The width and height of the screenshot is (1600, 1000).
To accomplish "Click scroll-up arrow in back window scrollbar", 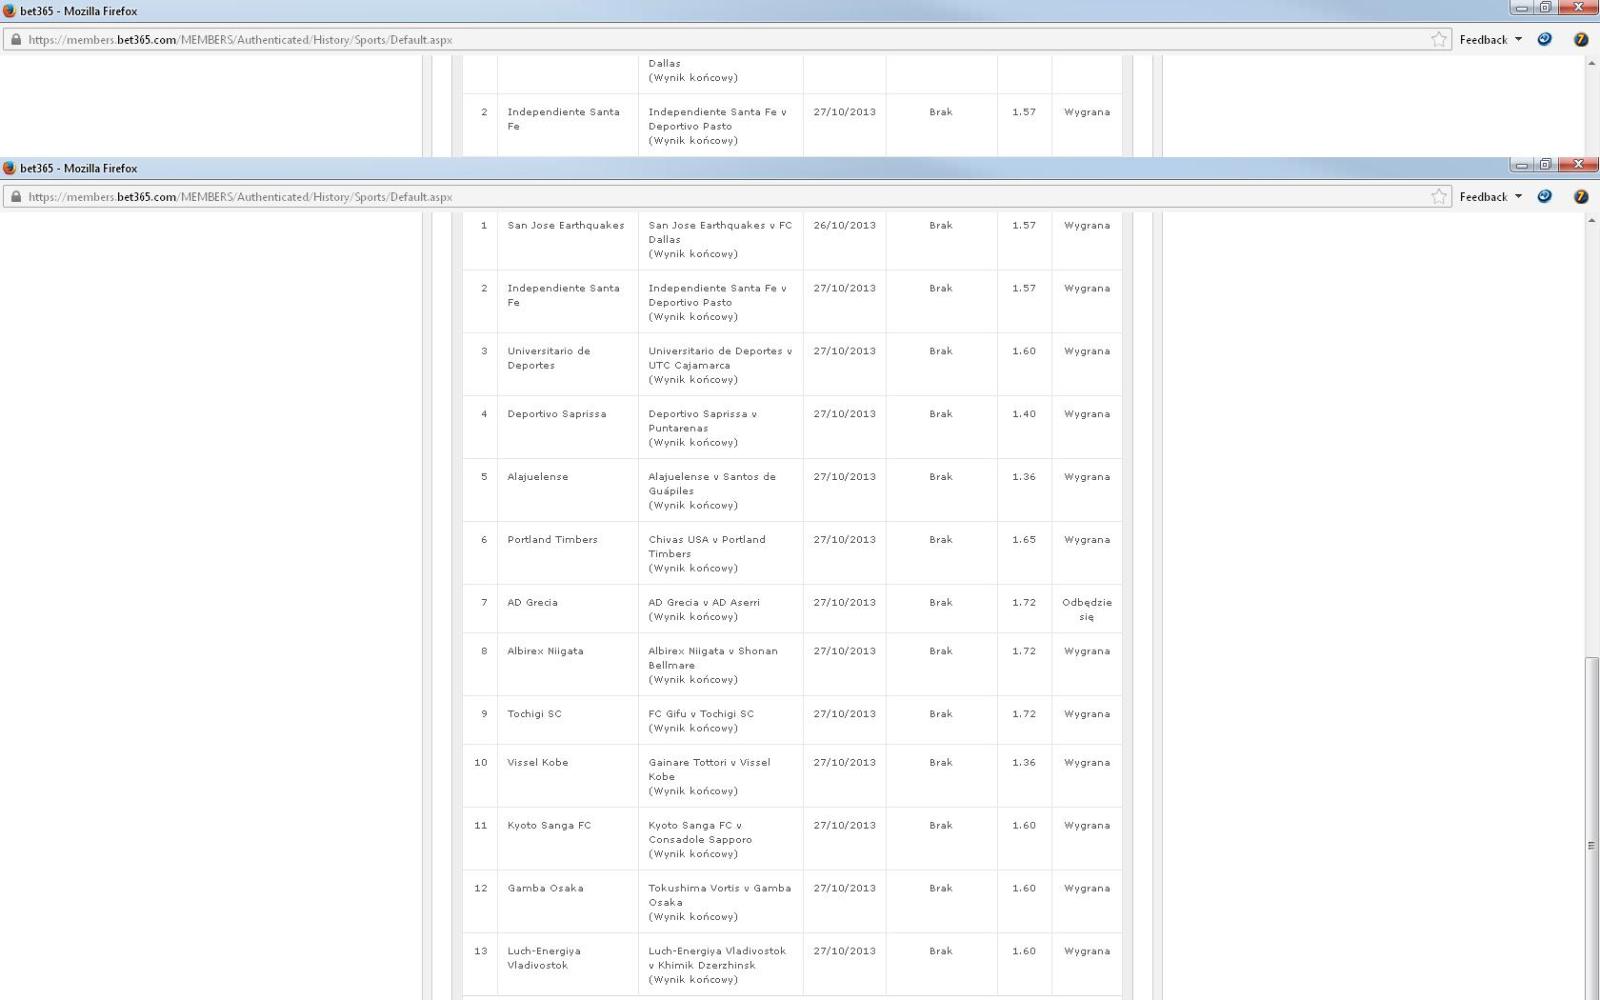I will (x=1591, y=63).
